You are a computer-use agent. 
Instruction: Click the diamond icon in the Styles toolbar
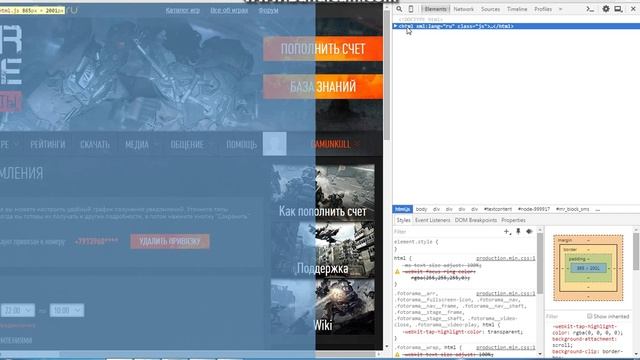click(x=529, y=231)
